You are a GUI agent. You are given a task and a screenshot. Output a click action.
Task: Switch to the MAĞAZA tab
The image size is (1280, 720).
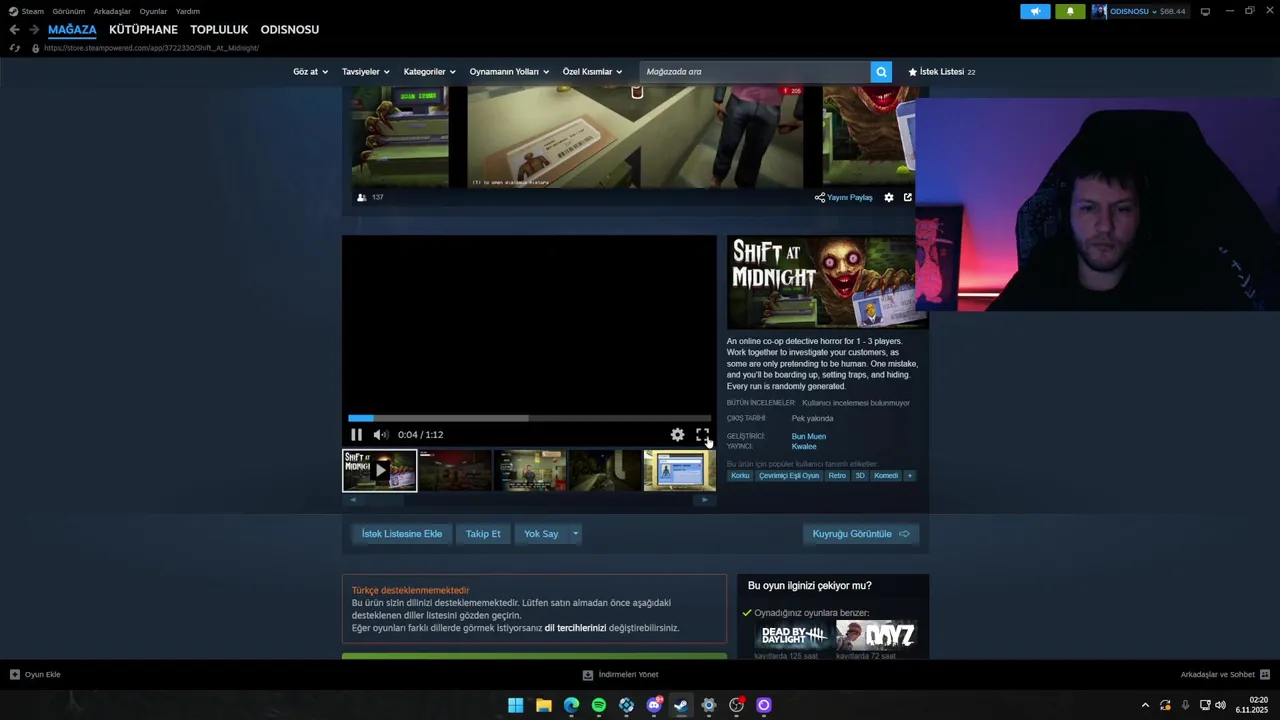tap(72, 30)
